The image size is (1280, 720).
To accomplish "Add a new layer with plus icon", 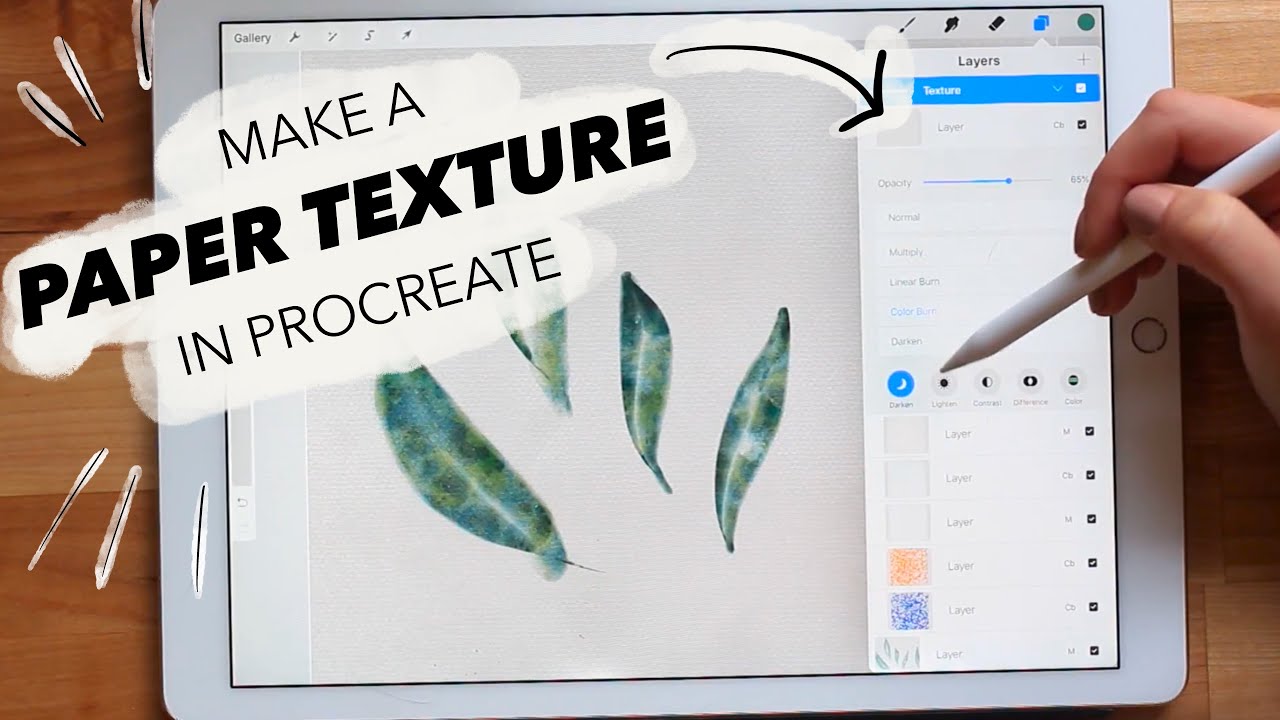I will click(1083, 60).
